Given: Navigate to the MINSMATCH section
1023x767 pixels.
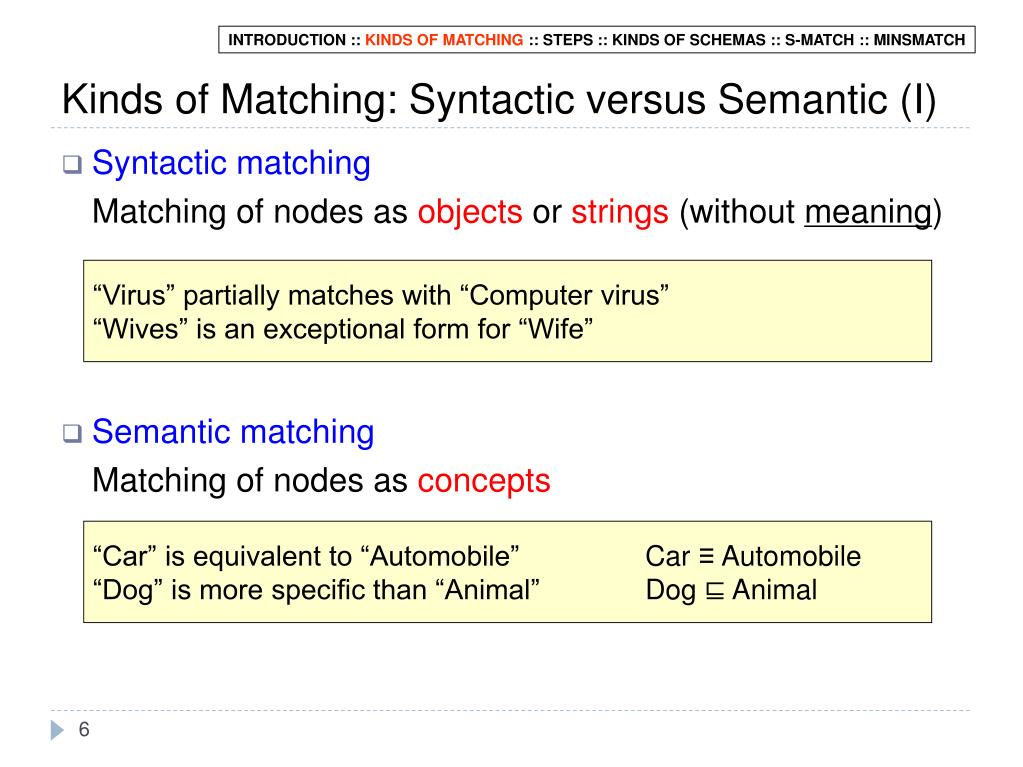Looking at the screenshot, I should 919,41.
